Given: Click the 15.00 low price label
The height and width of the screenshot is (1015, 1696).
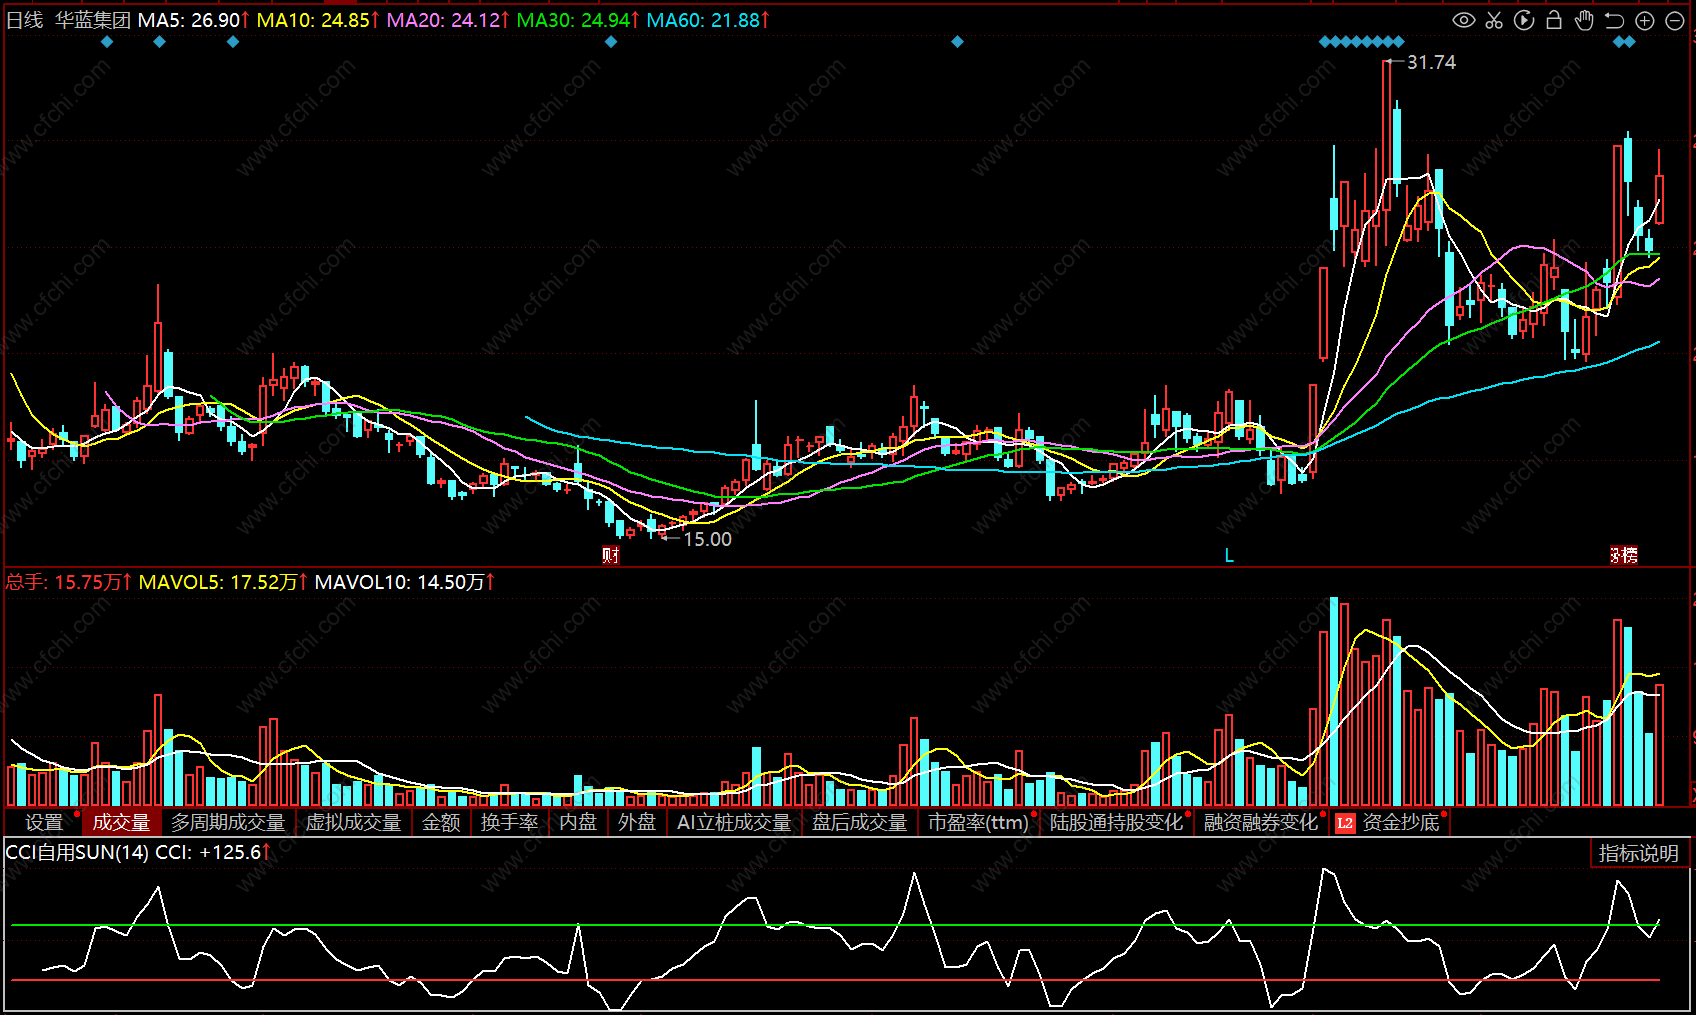Looking at the screenshot, I should pos(707,539).
